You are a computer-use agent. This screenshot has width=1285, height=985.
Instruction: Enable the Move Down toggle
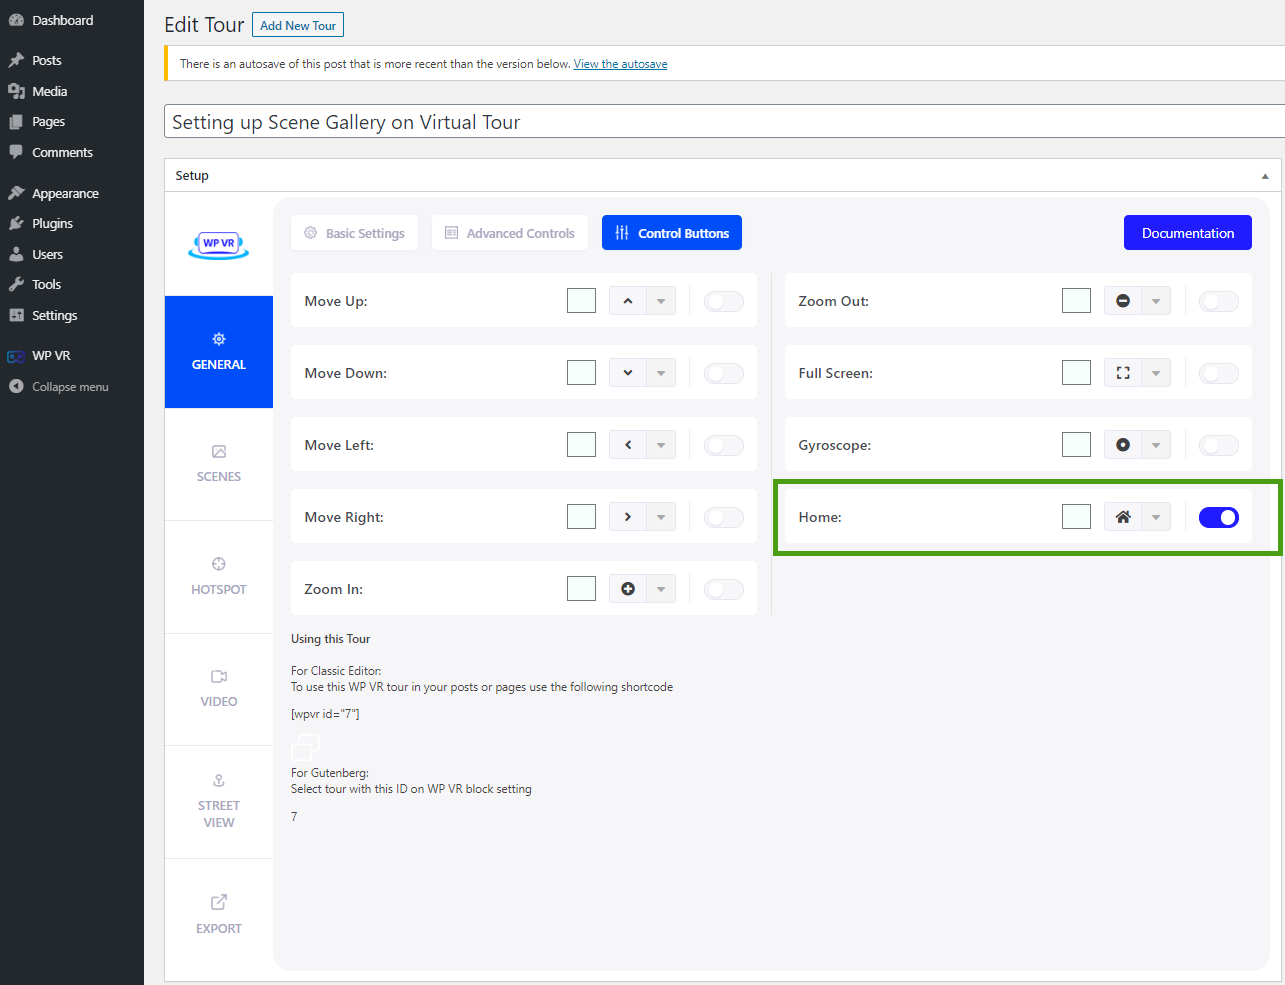pyautogui.click(x=724, y=373)
